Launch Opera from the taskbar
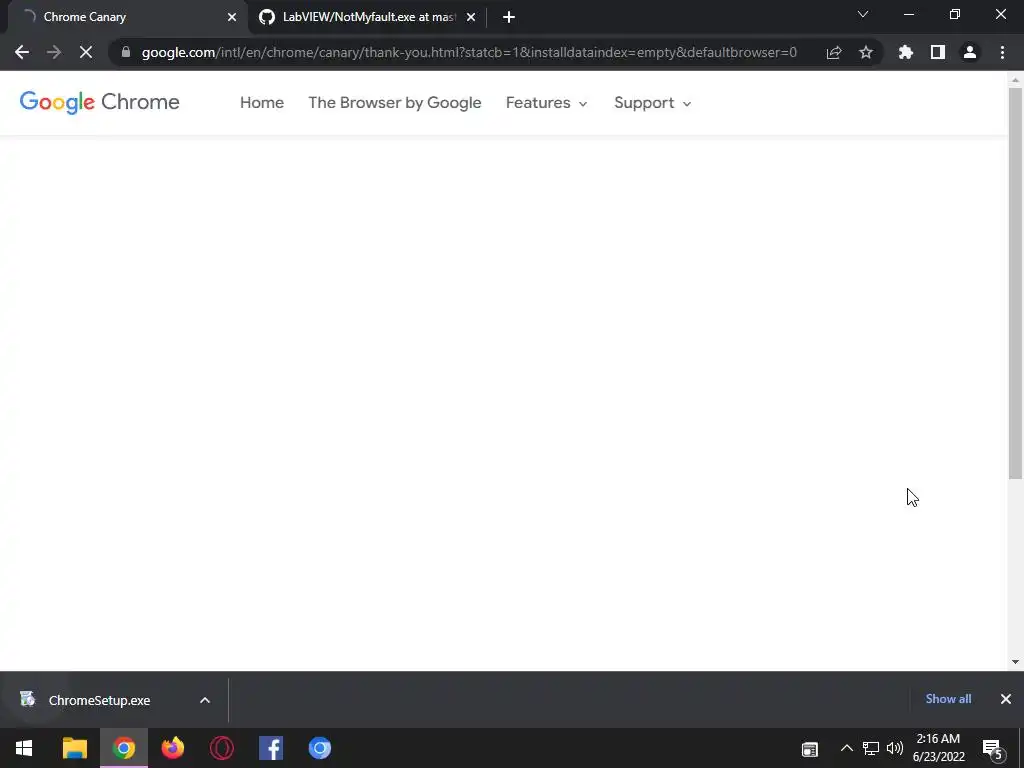 coord(222,748)
